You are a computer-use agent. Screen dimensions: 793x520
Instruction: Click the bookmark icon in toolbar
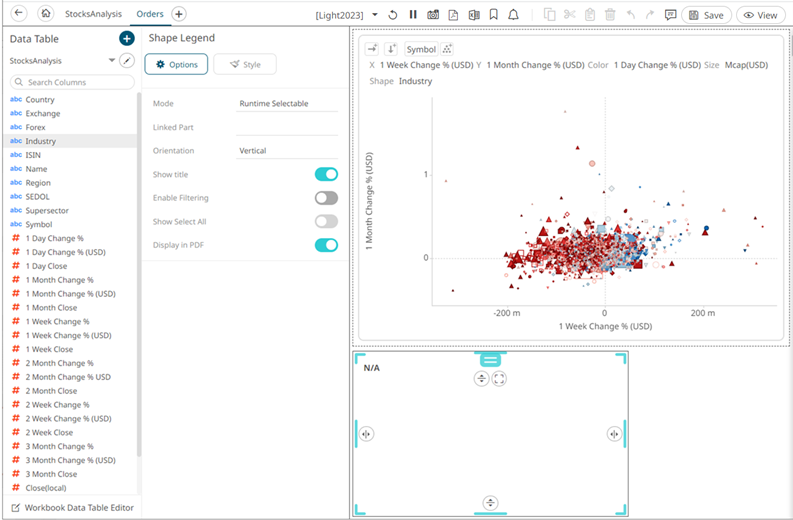493,15
